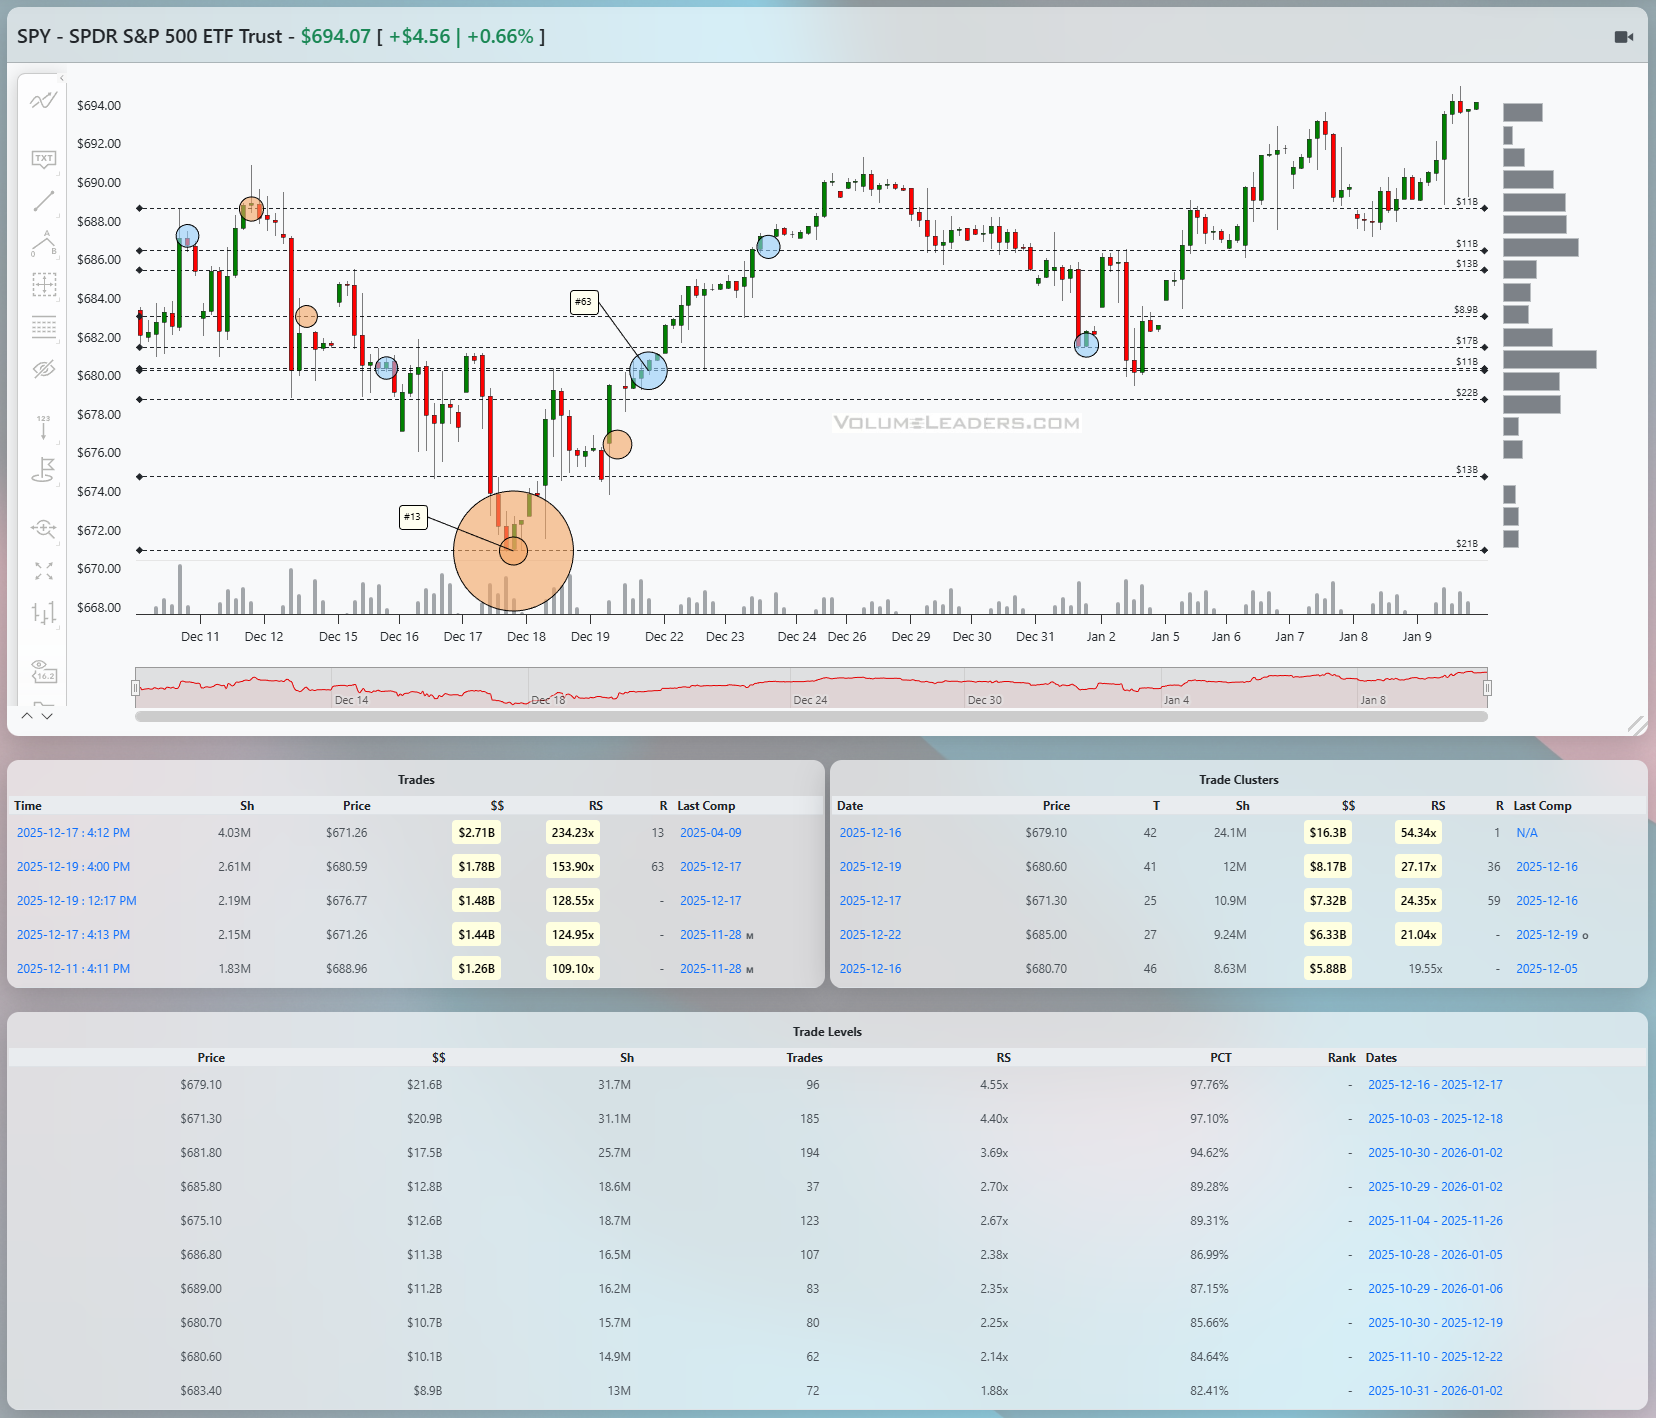1656x1418 pixels.
Task: Click the 97.76% PCT value
Action: click(x=1209, y=1085)
